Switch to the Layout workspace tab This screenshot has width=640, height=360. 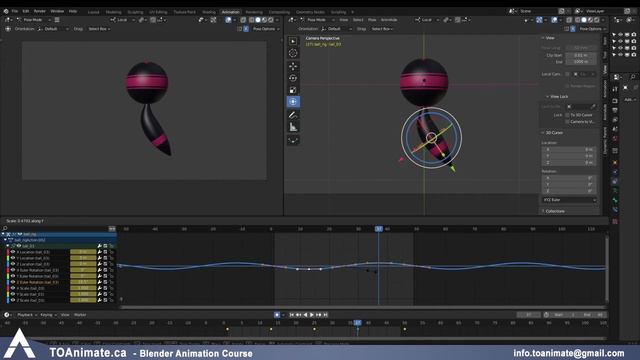point(93,12)
